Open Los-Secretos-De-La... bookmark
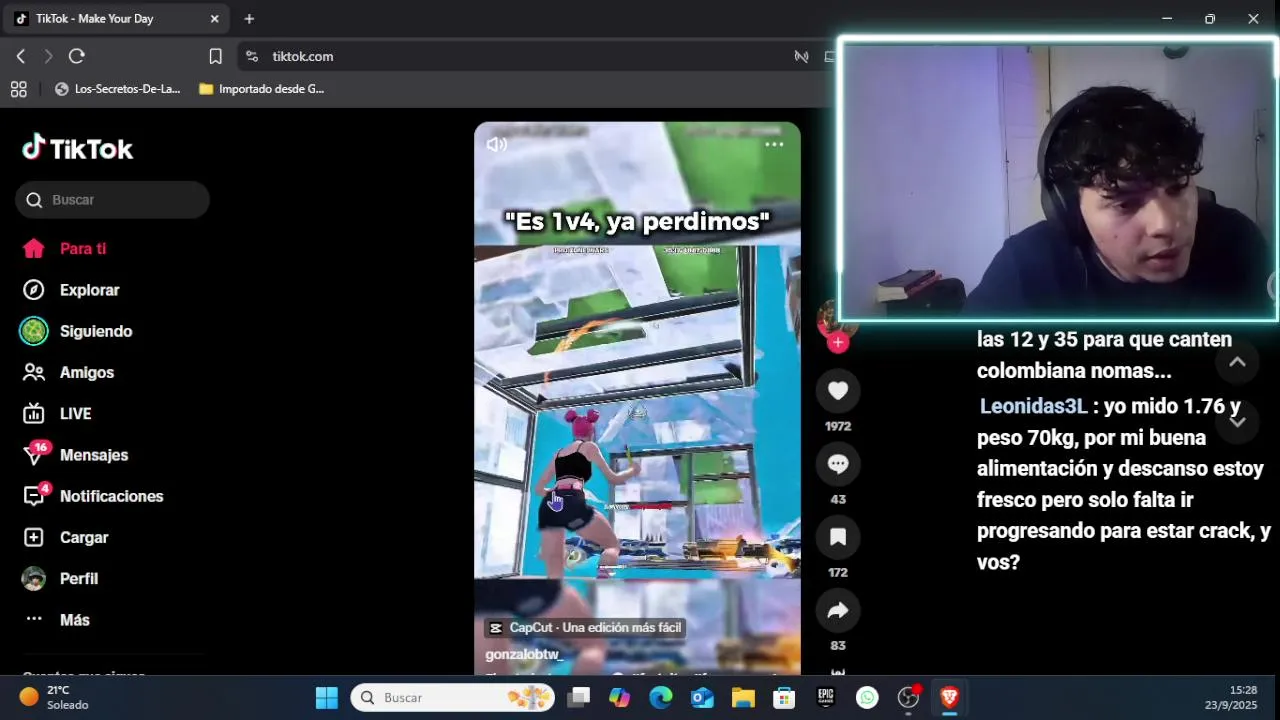The image size is (1280, 720). (x=118, y=89)
